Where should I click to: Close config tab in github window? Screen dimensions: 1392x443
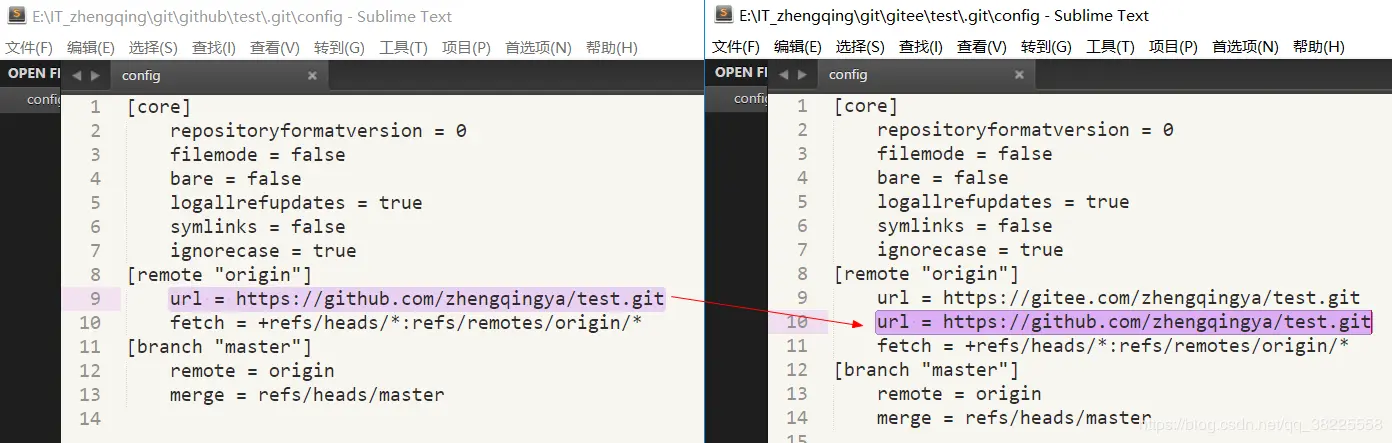[x=312, y=76]
